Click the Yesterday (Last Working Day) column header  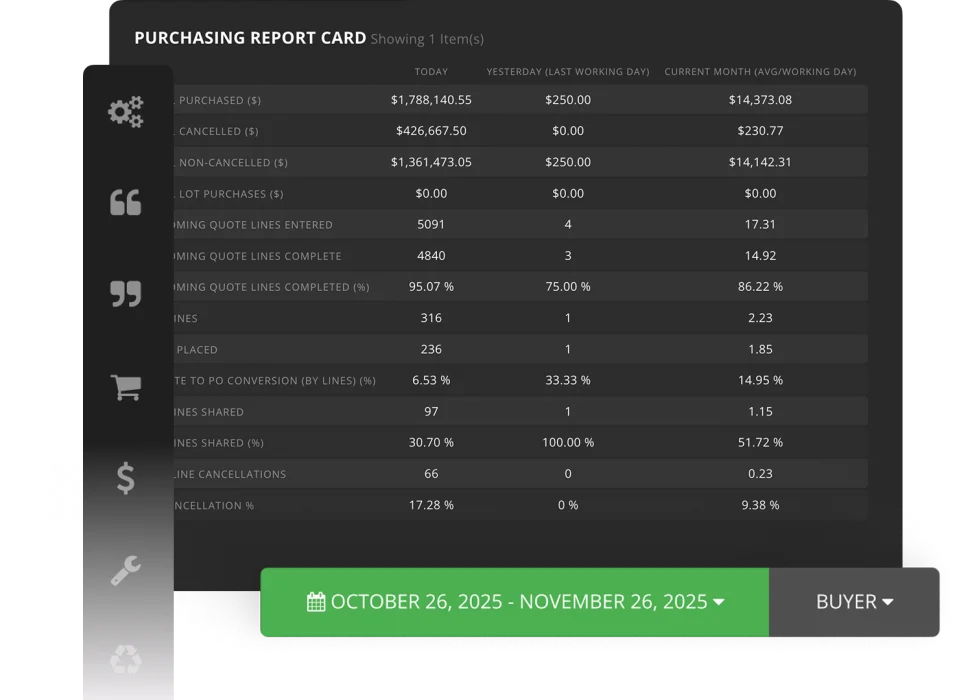click(x=567, y=72)
